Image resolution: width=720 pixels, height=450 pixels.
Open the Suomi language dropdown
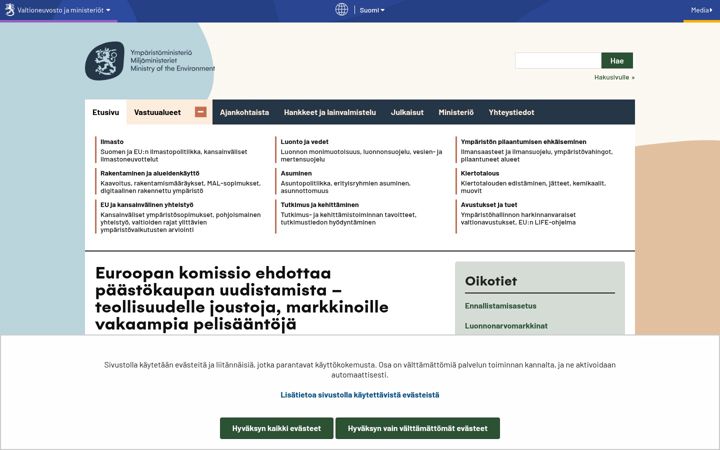click(372, 10)
